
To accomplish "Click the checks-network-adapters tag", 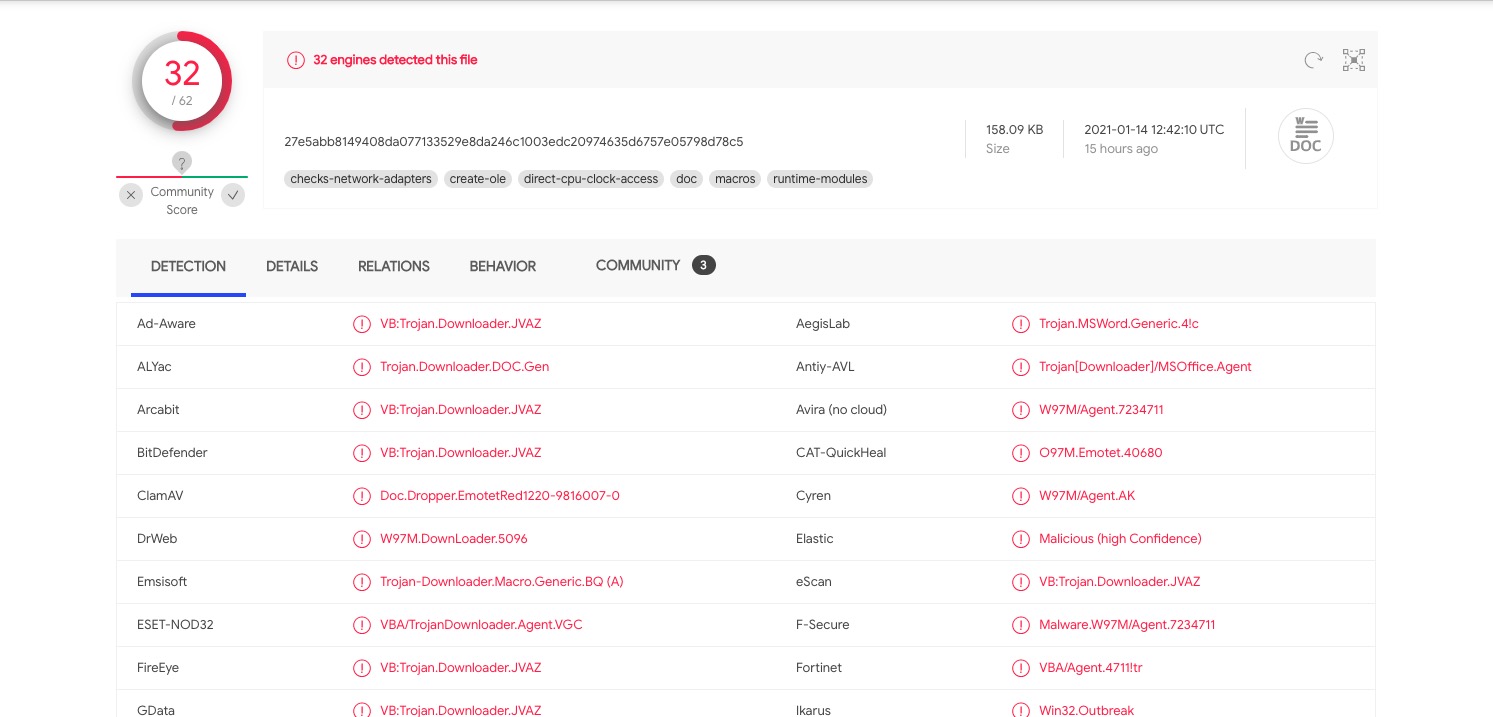I will [361, 179].
